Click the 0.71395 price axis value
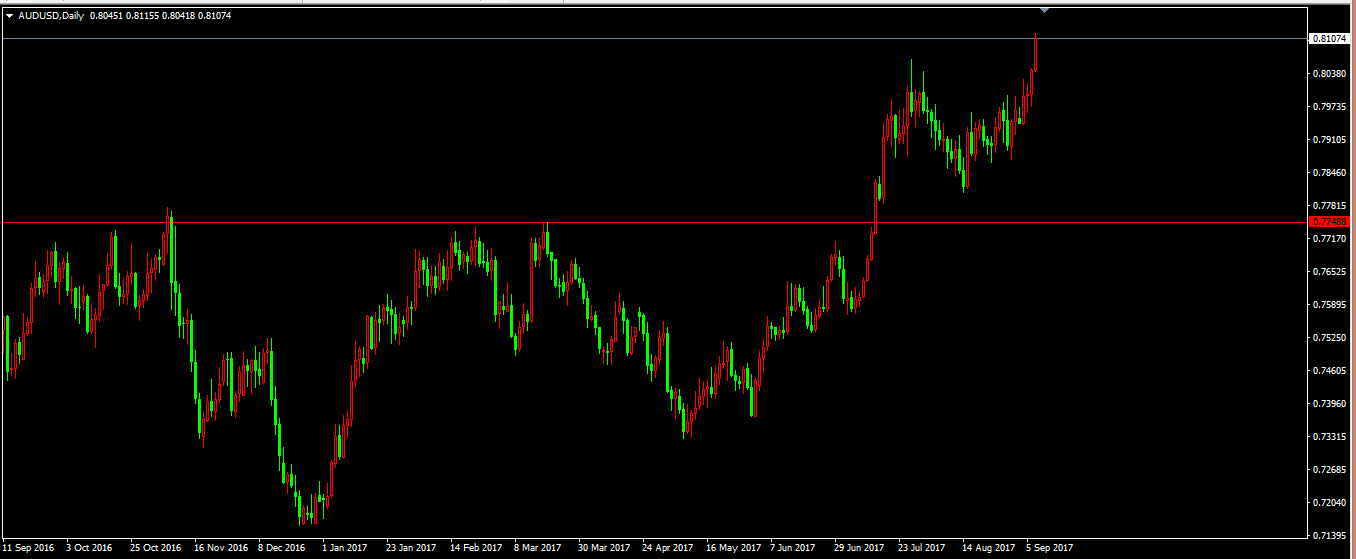Image resolution: width=1356 pixels, height=559 pixels. [x=1328, y=536]
